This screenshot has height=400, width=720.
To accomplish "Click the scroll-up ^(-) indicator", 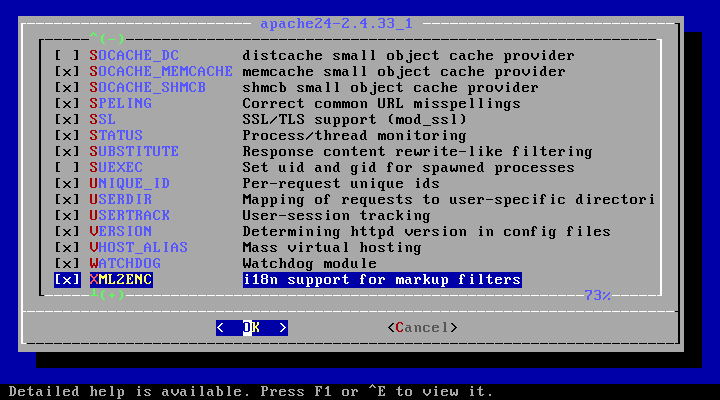I will [x=107, y=38].
